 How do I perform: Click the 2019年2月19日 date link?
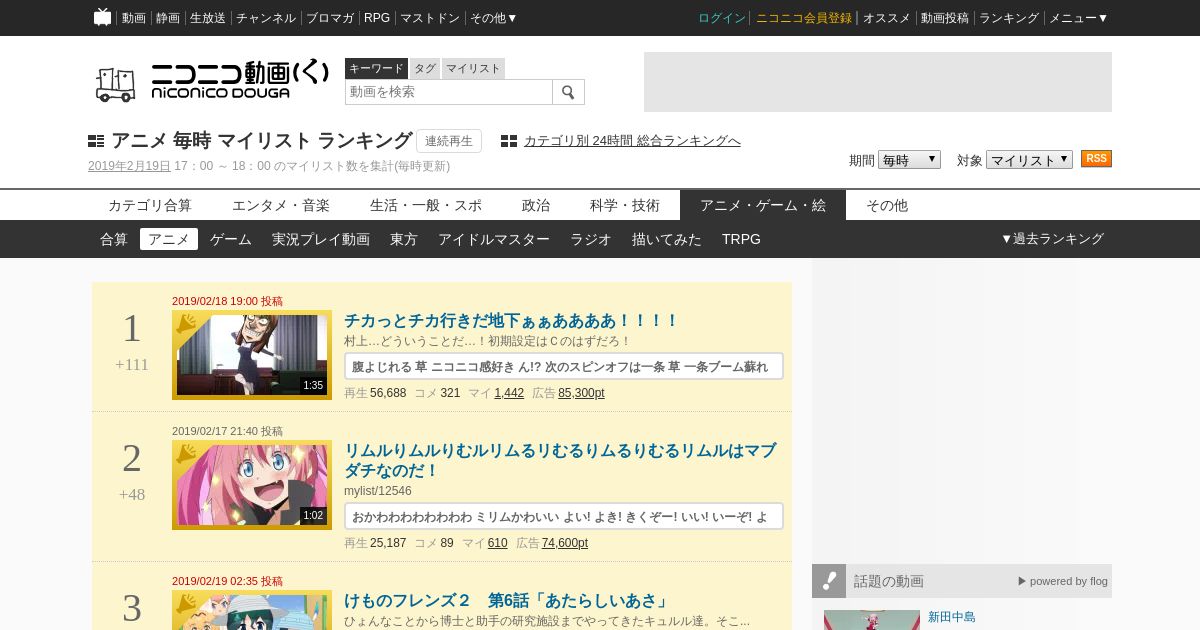(x=129, y=166)
